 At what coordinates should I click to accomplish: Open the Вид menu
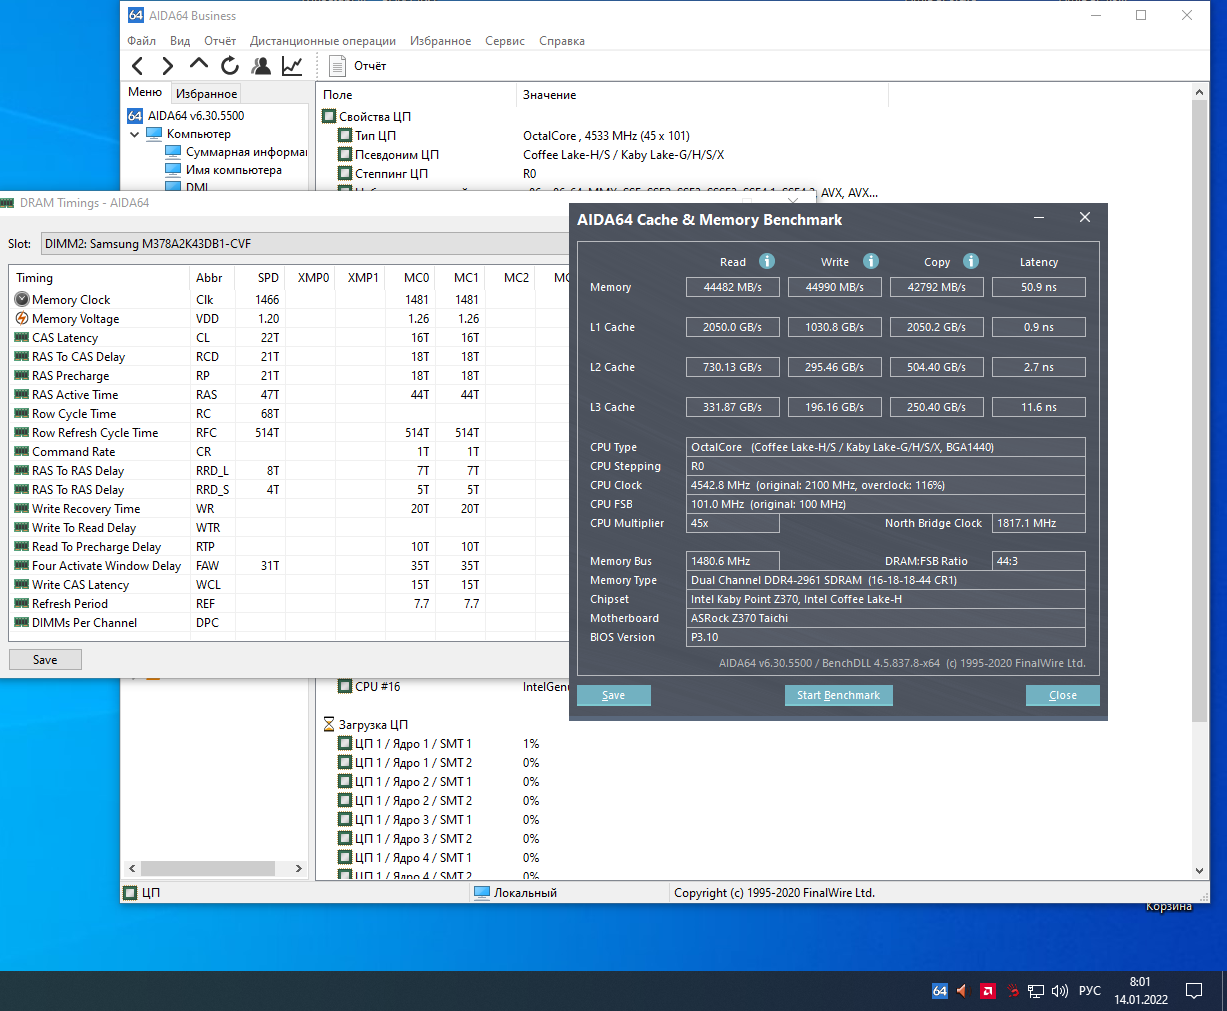180,41
